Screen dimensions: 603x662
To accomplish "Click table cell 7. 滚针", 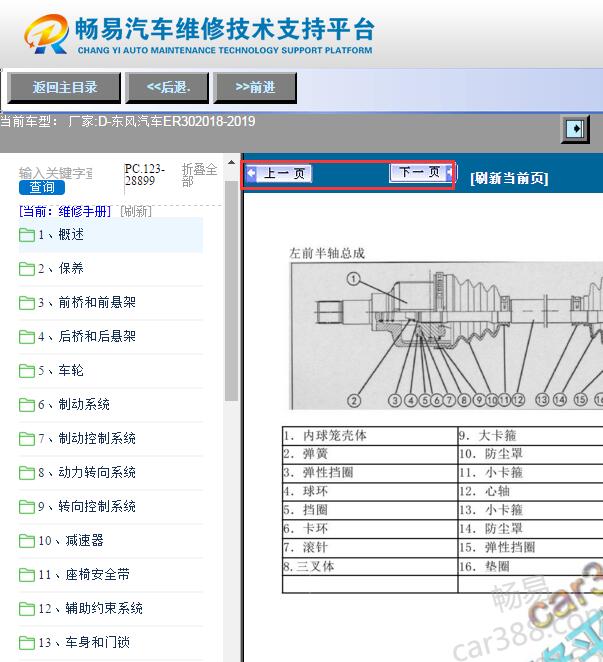I will 370,547.
